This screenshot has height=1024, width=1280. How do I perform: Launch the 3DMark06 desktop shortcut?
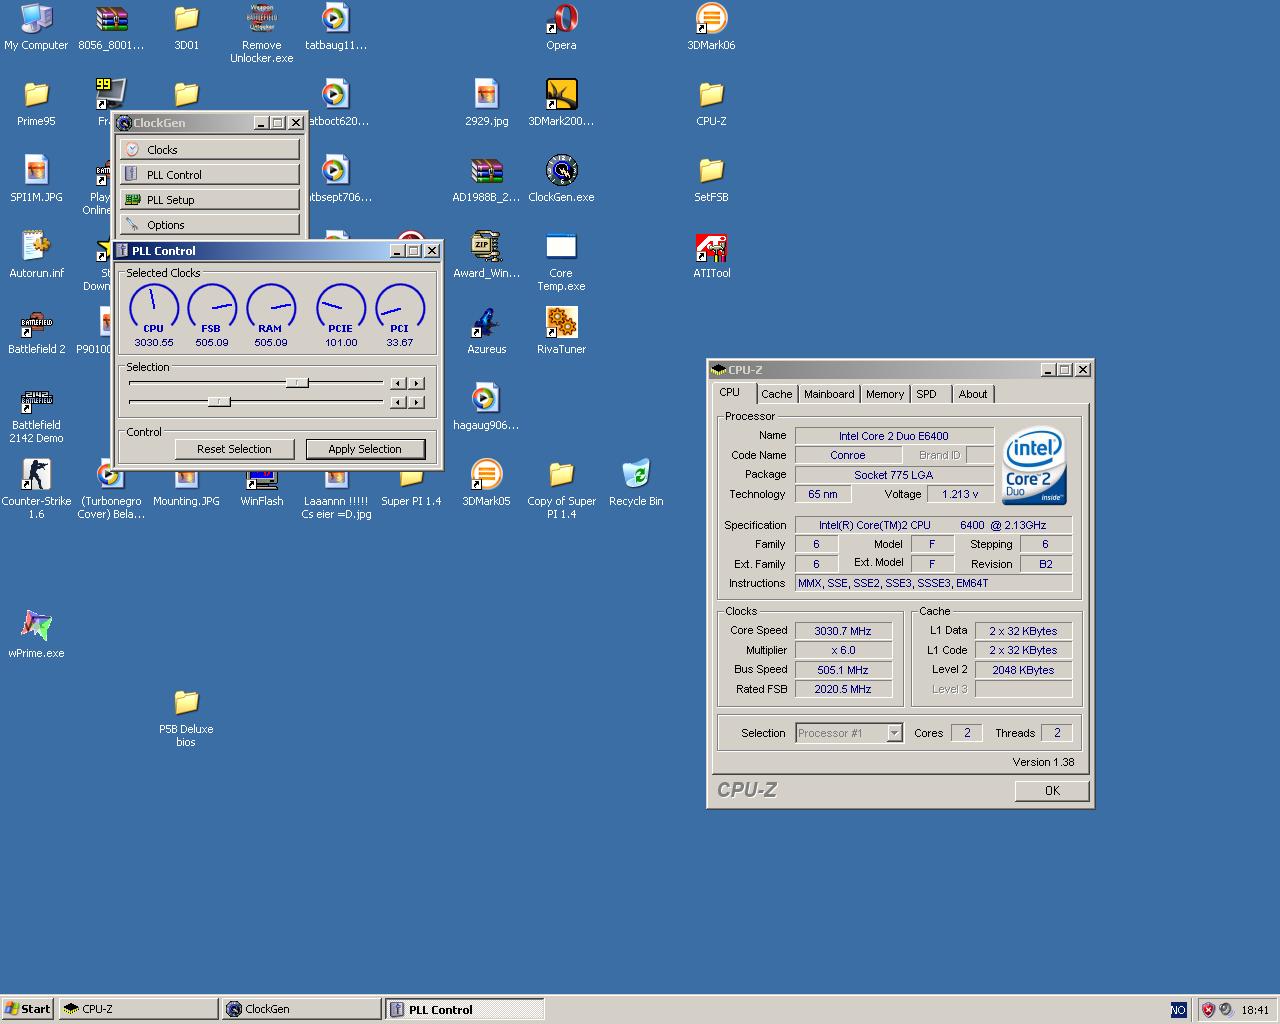click(711, 27)
